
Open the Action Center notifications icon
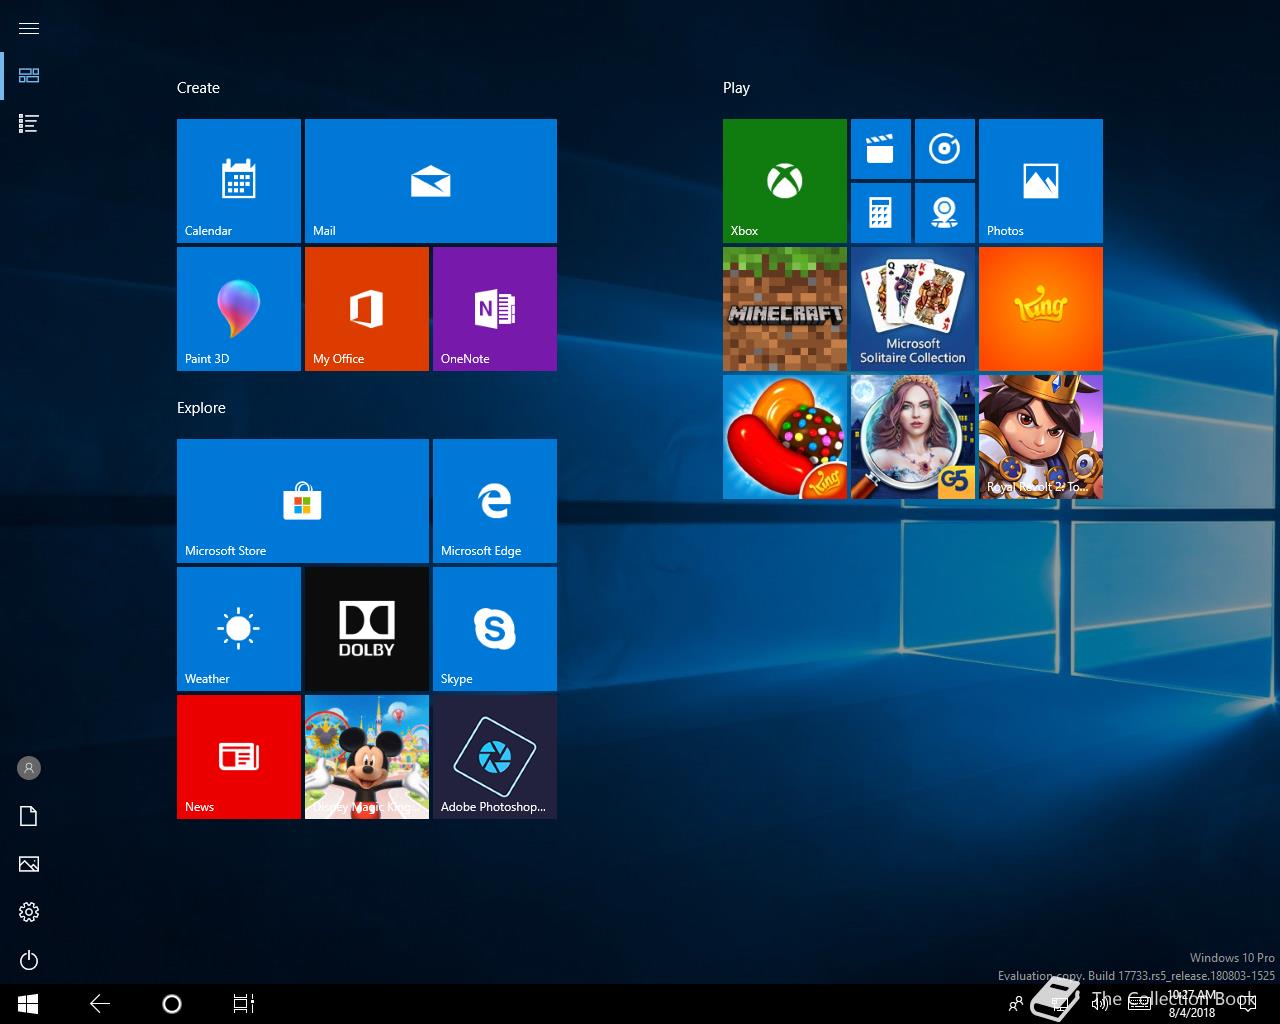(x=1247, y=1004)
